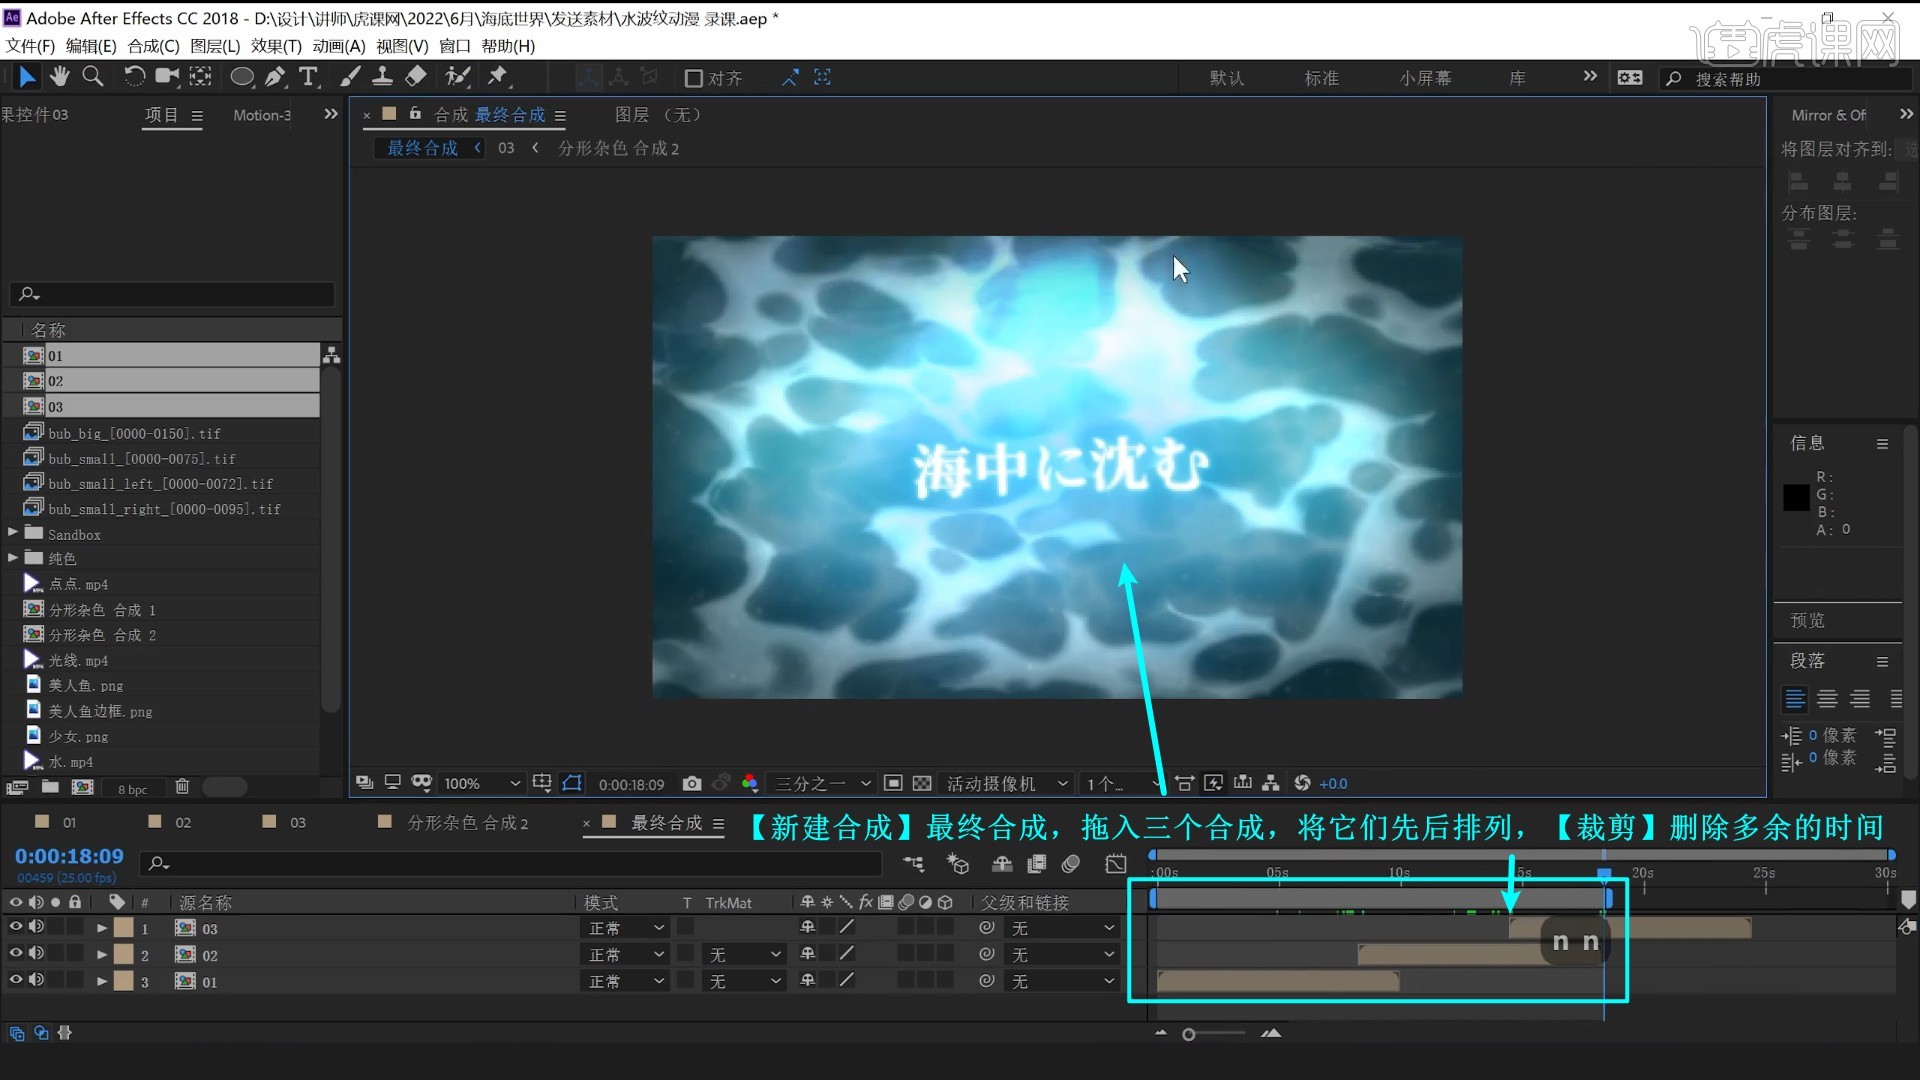
Task: Open channel and color management icon
Action: click(x=750, y=783)
